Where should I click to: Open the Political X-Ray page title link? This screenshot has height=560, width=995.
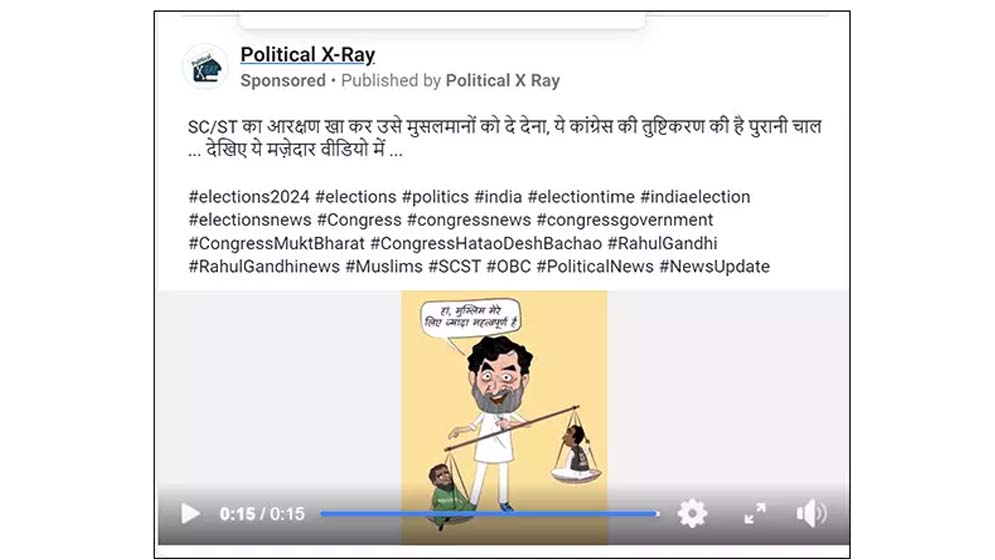tap(308, 55)
